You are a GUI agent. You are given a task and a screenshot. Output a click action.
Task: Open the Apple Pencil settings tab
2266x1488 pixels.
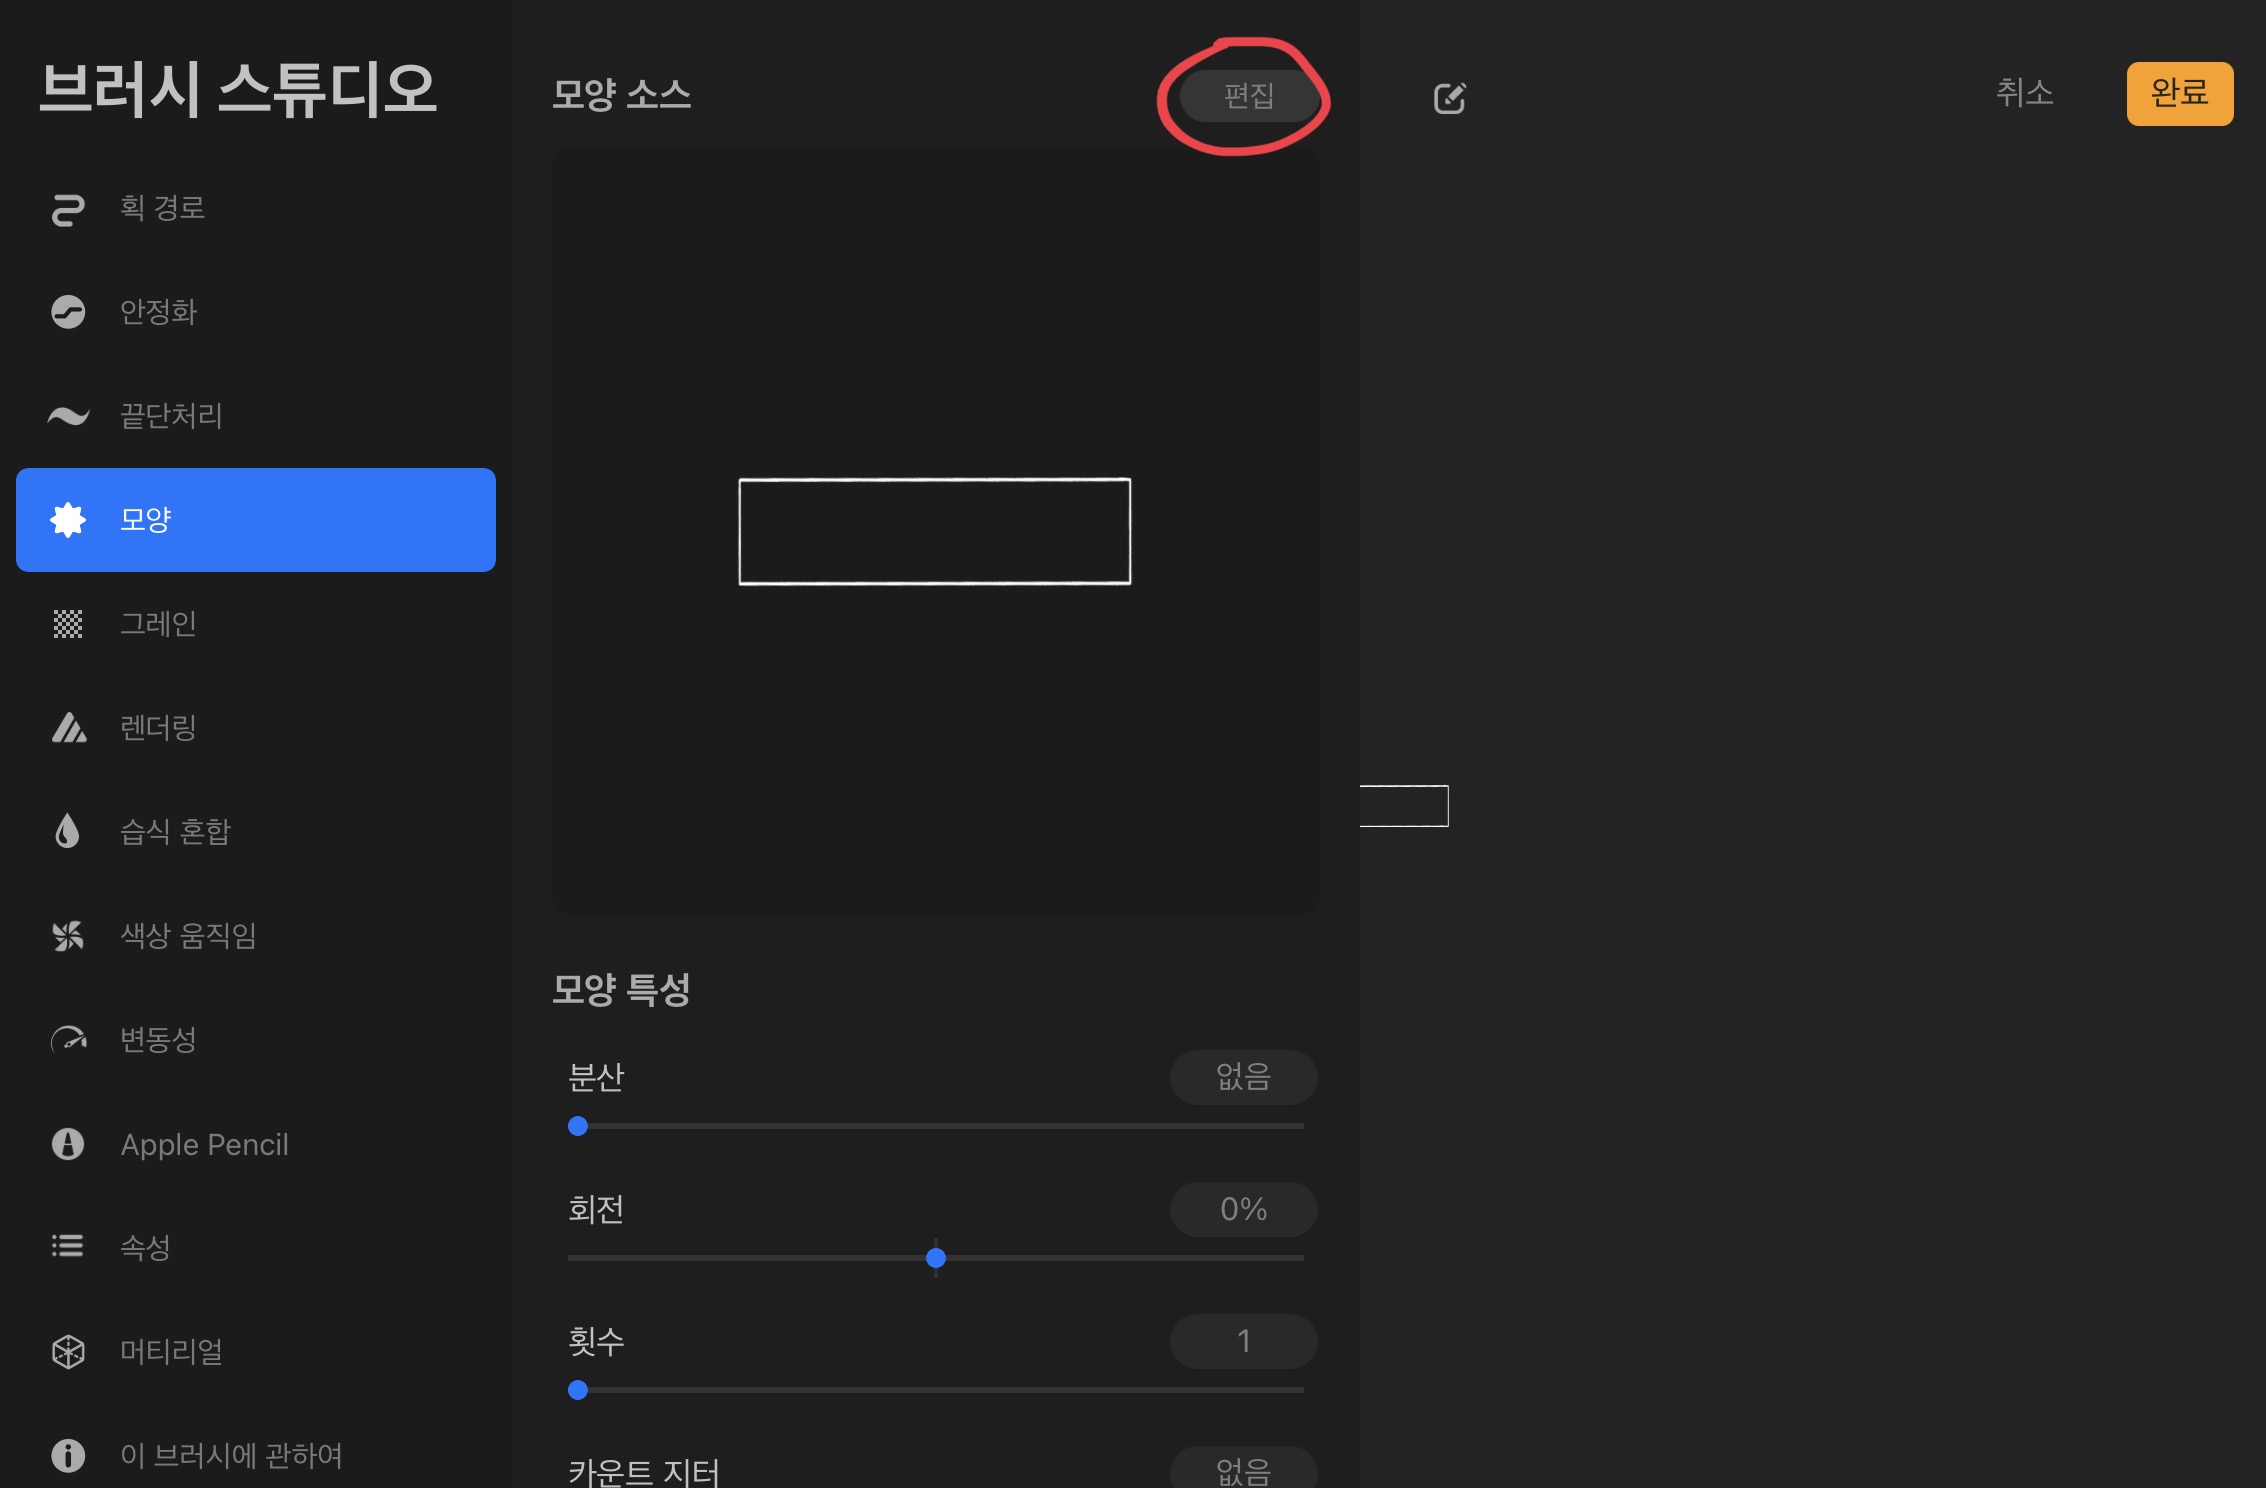[204, 1144]
